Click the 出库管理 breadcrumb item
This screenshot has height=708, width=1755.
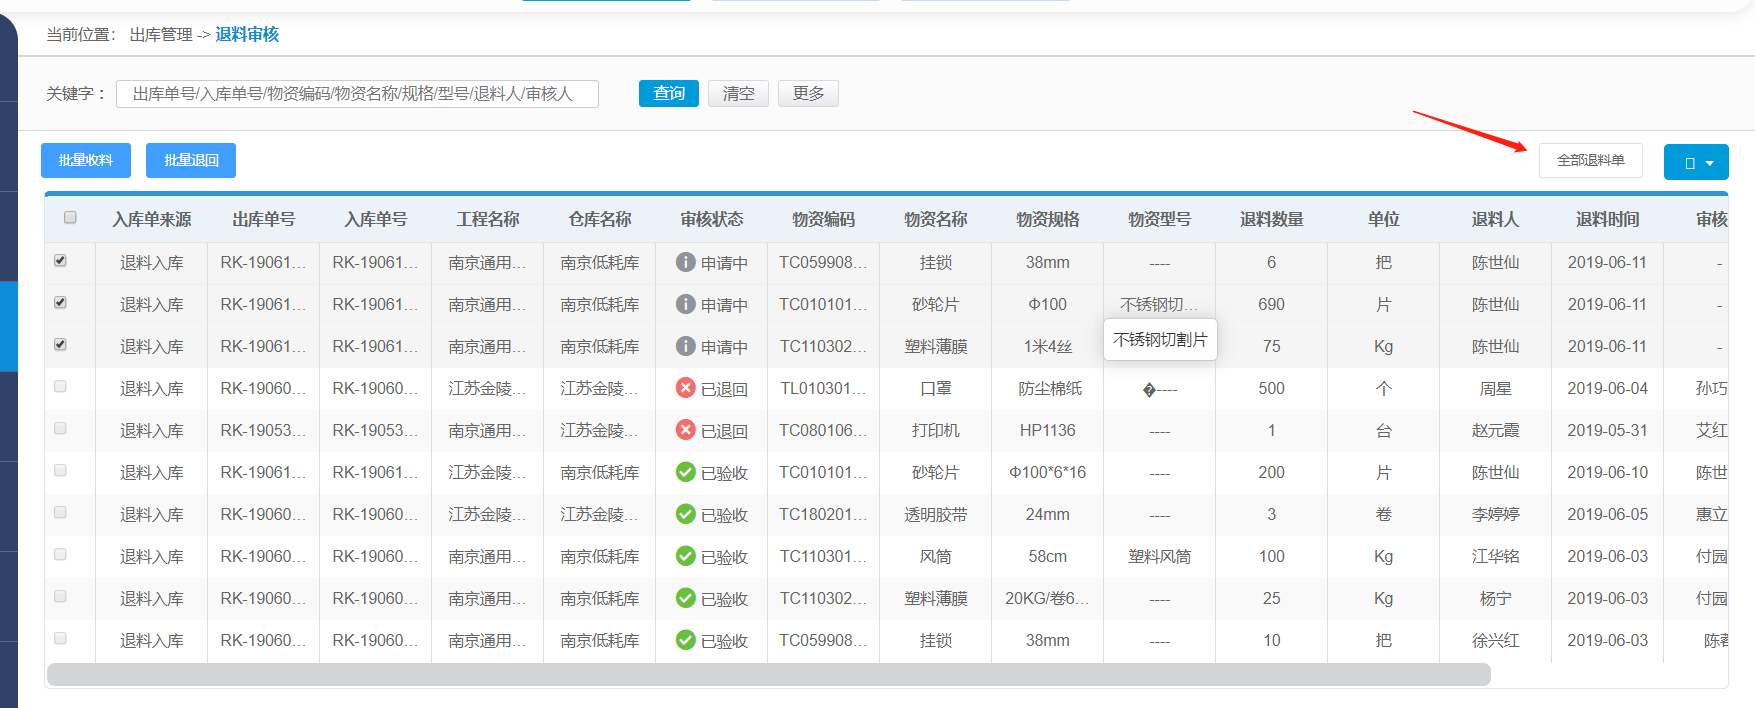161,34
